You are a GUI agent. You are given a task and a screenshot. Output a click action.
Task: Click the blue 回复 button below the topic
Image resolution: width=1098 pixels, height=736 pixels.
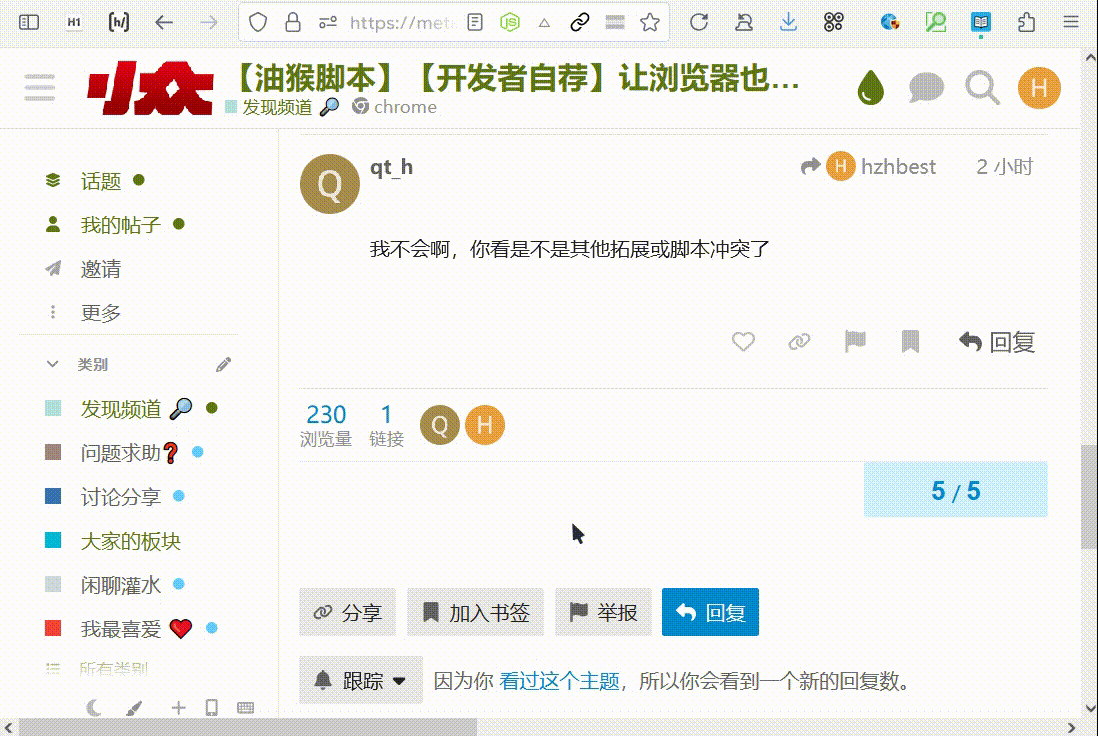710,612
